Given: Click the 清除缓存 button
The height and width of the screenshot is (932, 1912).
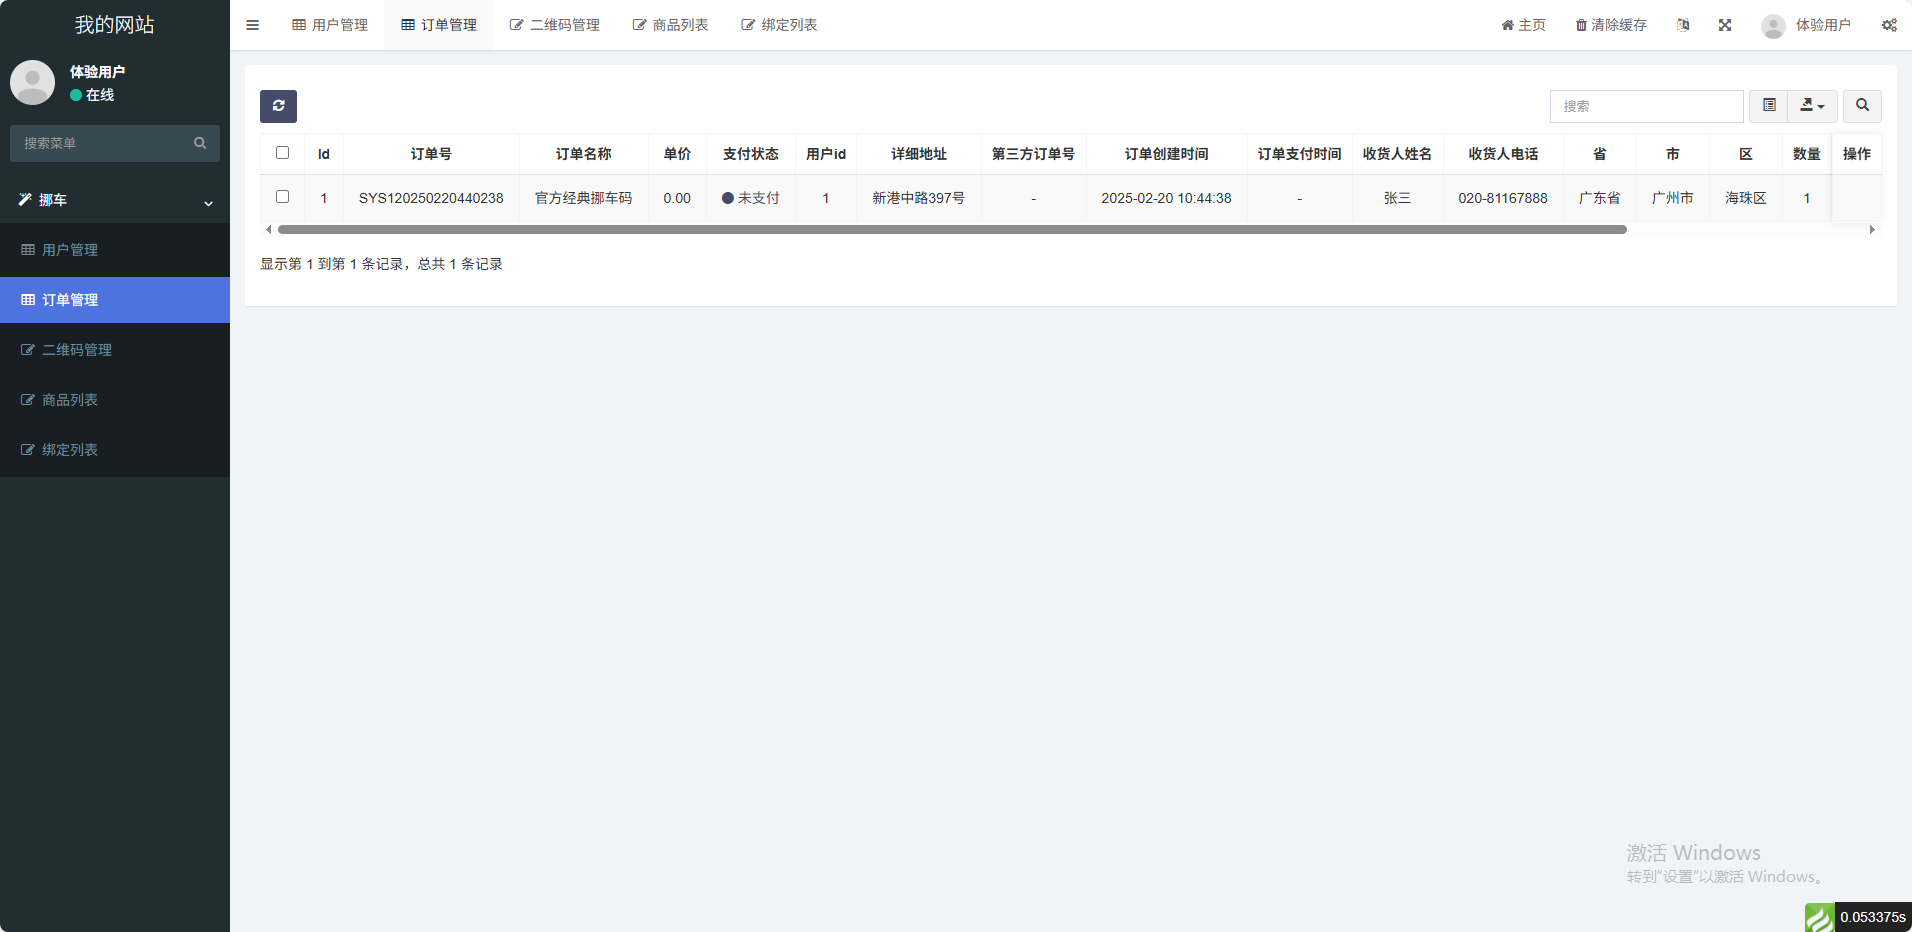Looking at the screenshot, I should (x=1611, y=25).
